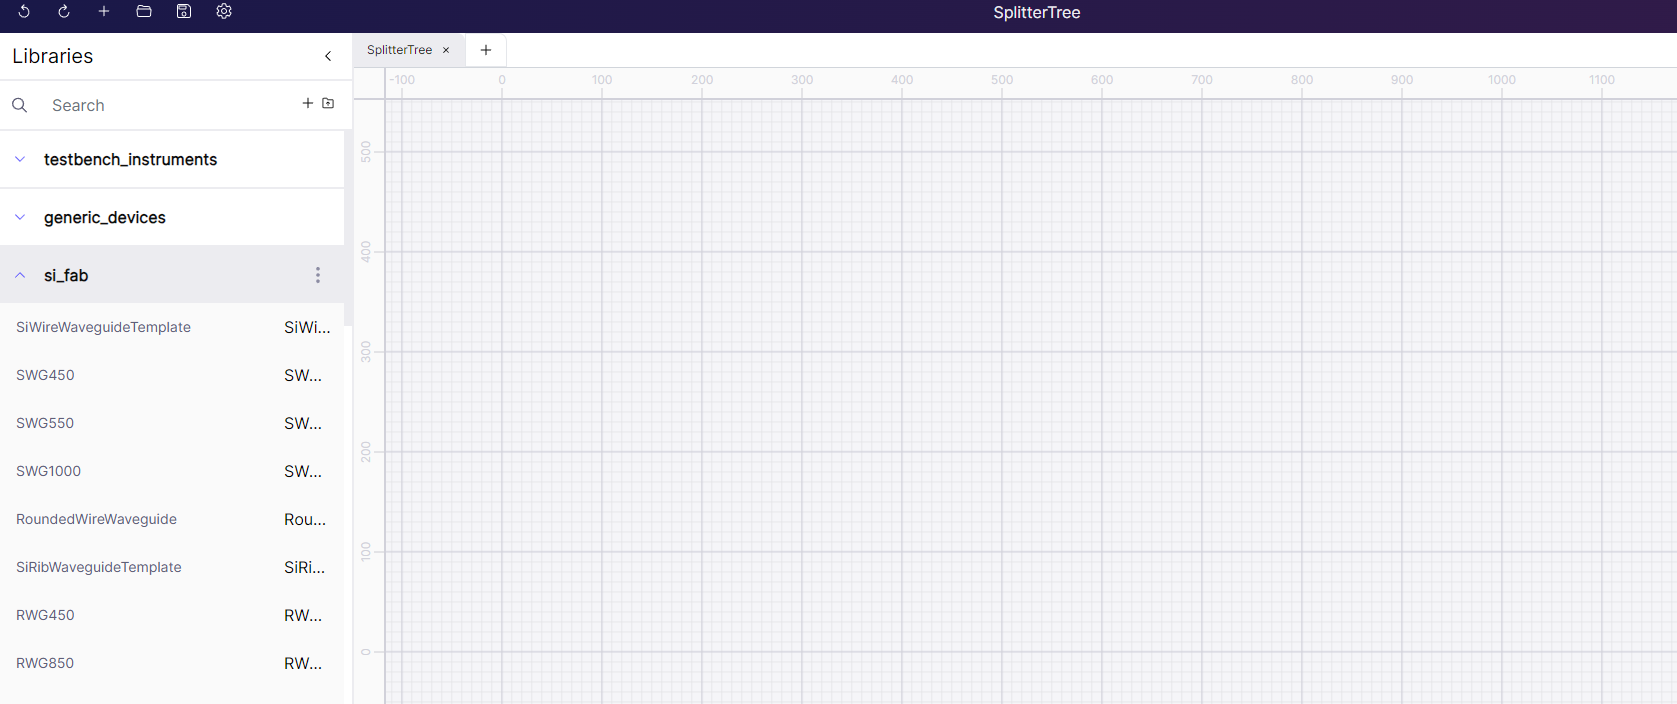This screenshot has width=1677, height=704.
Task: Open settings via gear icon
Action: coord(224,12)
